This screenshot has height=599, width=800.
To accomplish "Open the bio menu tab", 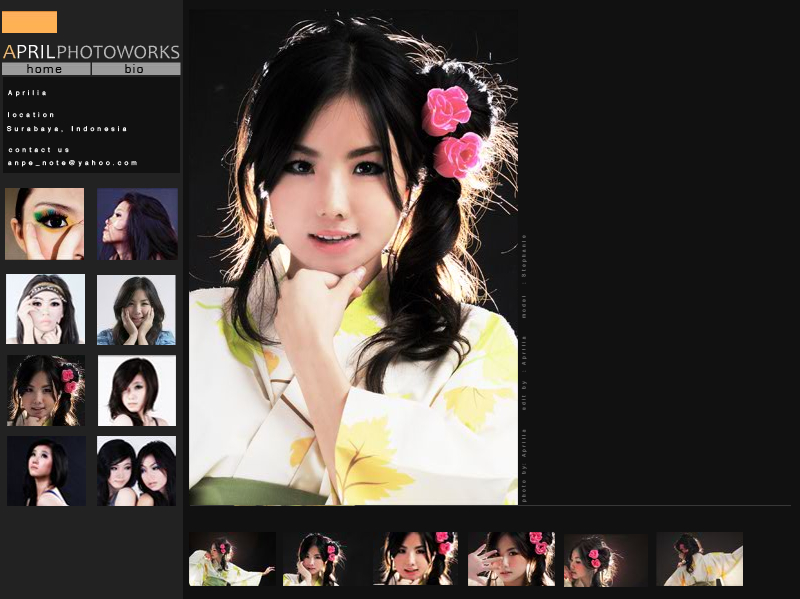I will (x=135, y=69).
